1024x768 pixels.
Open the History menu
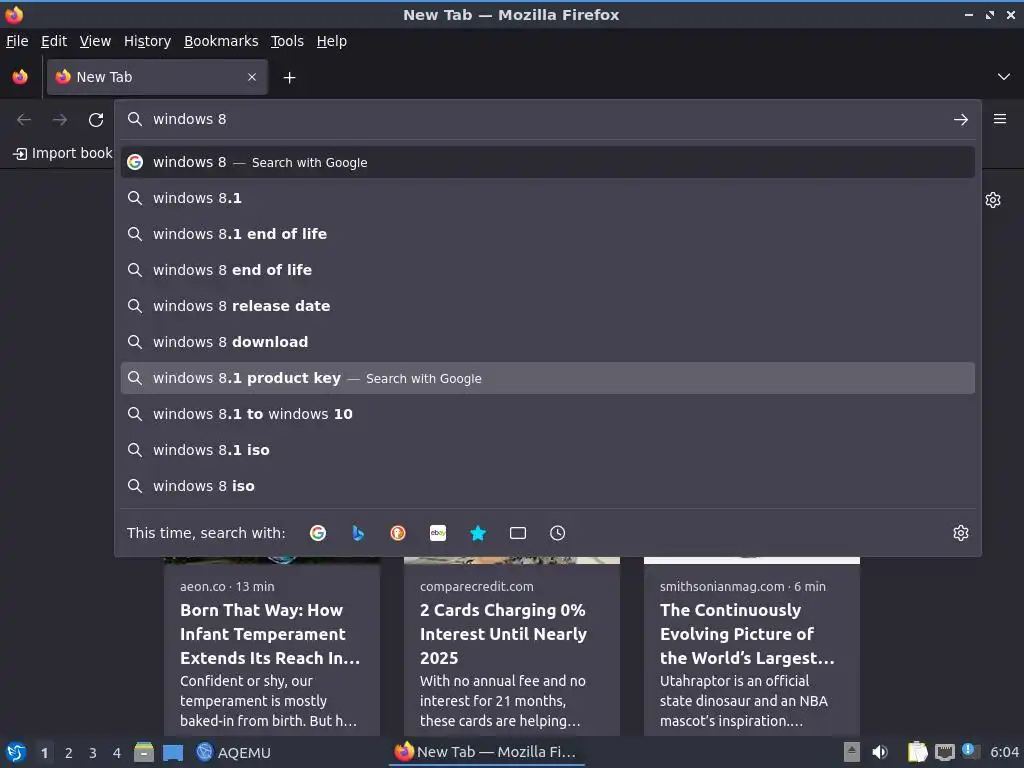148,41
